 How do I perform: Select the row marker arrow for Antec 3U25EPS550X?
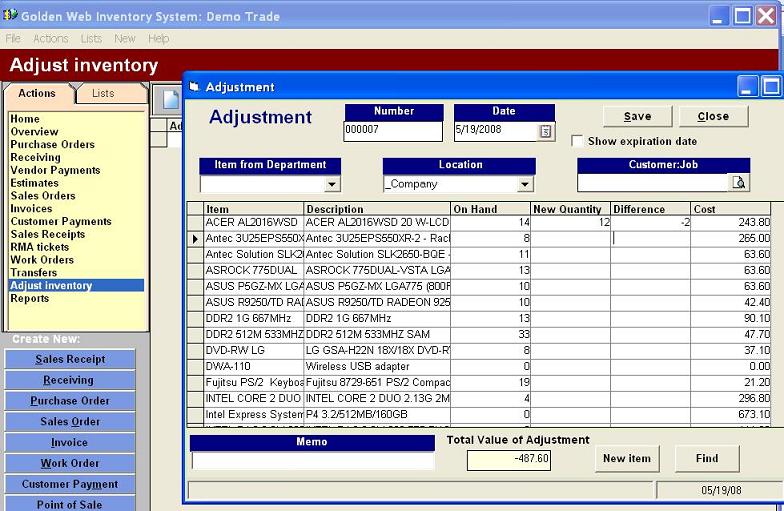pos(195,239)
